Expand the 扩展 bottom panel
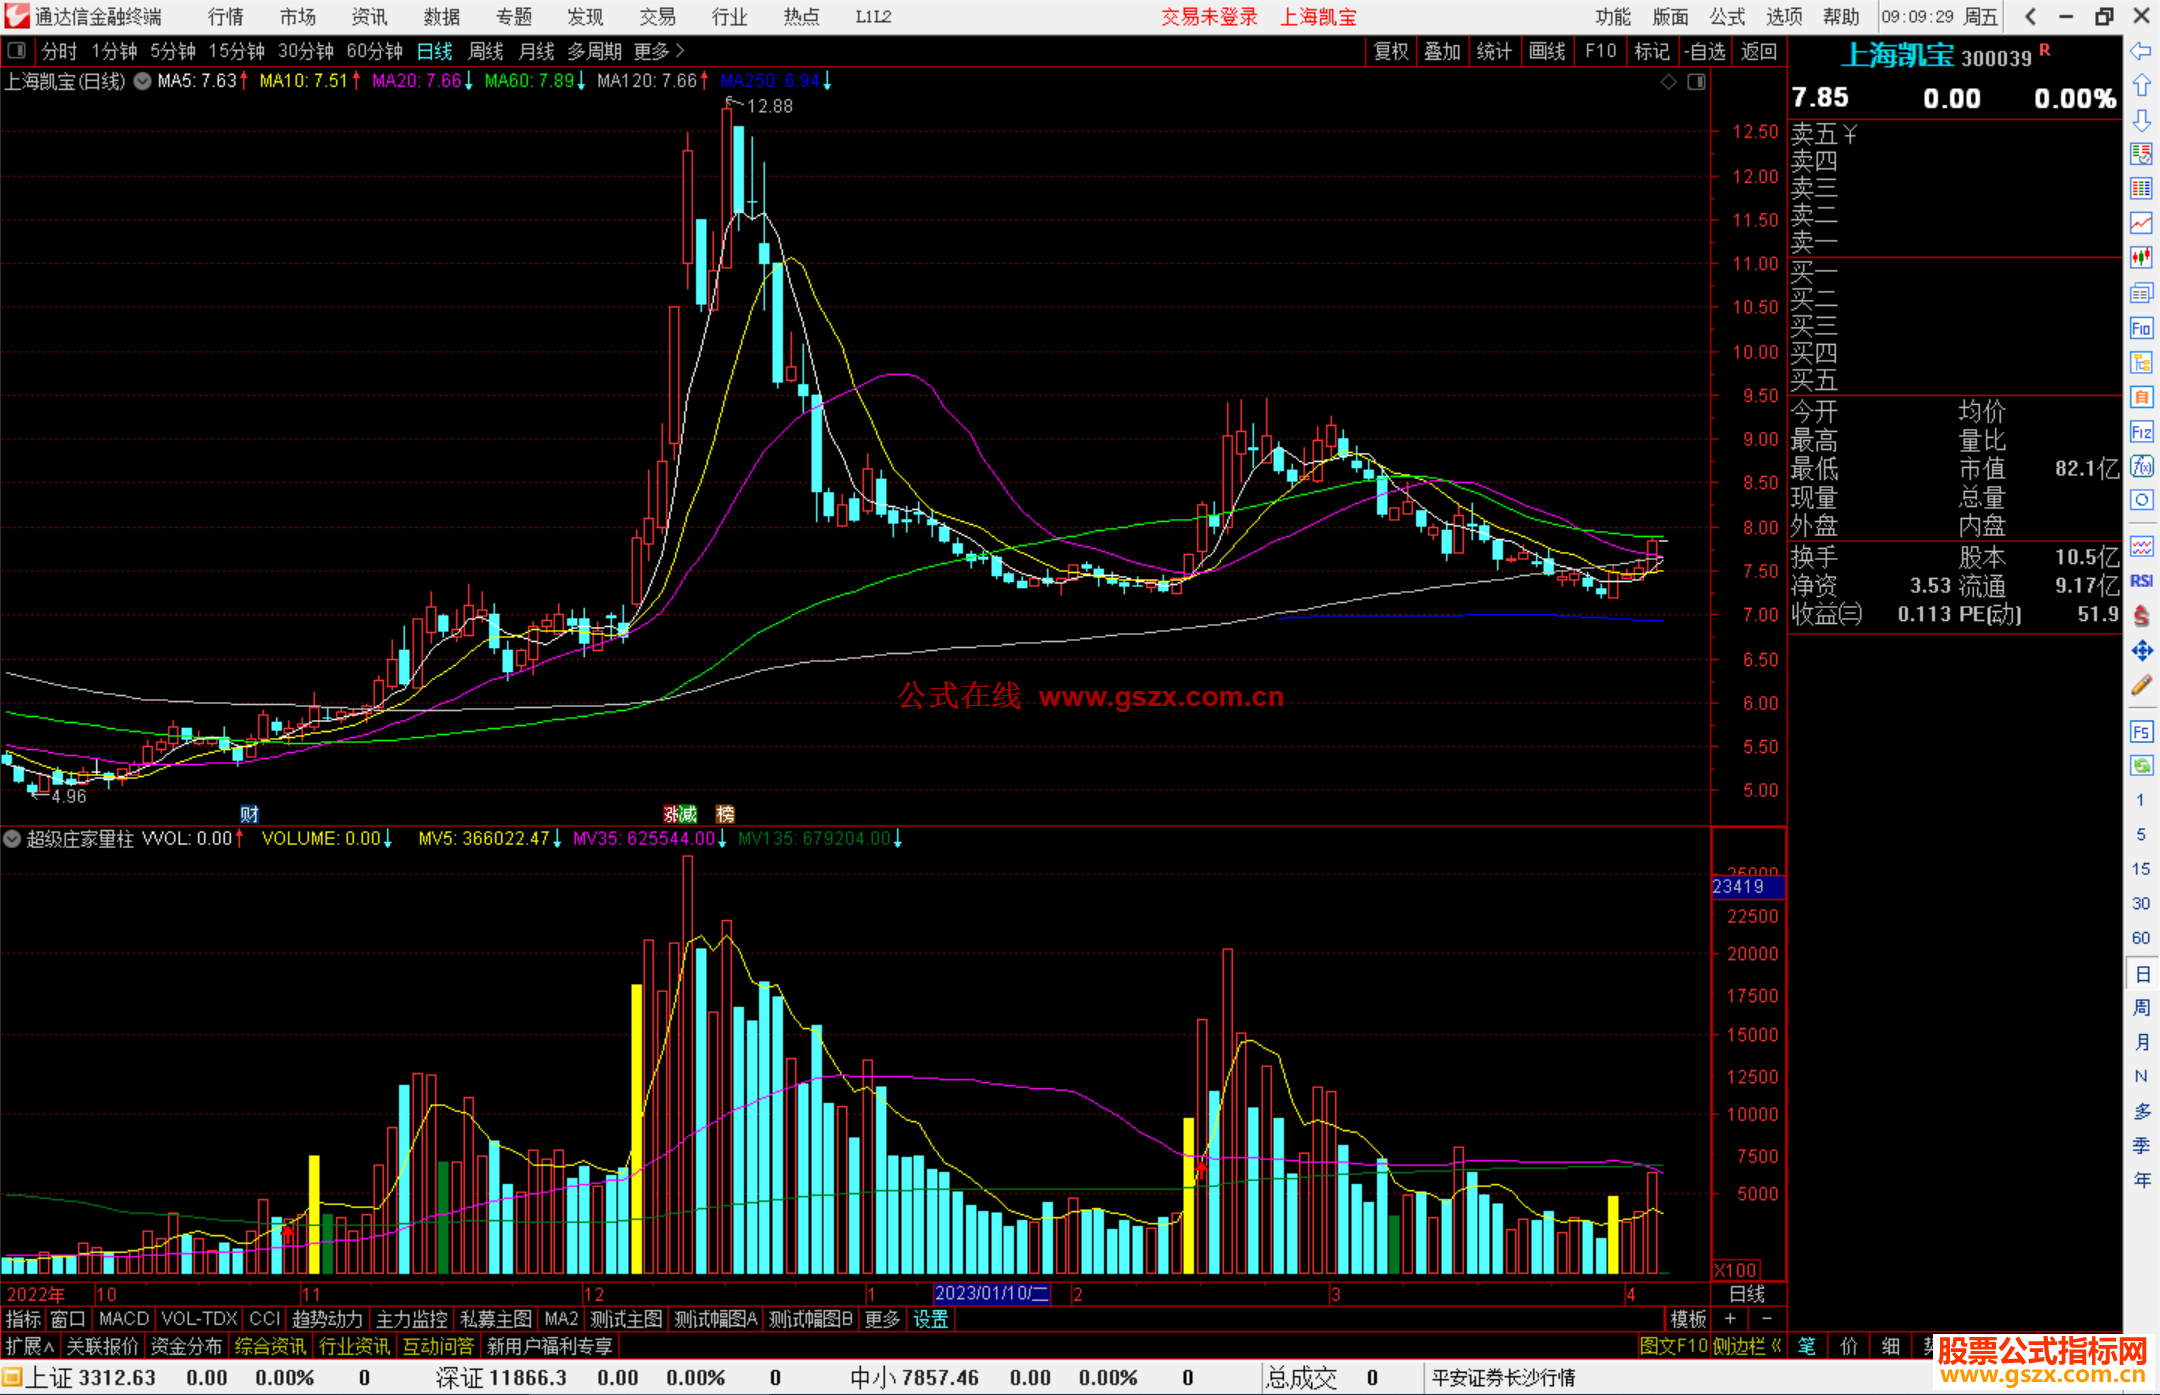 pyautogui.click(x=29, y=1346)
